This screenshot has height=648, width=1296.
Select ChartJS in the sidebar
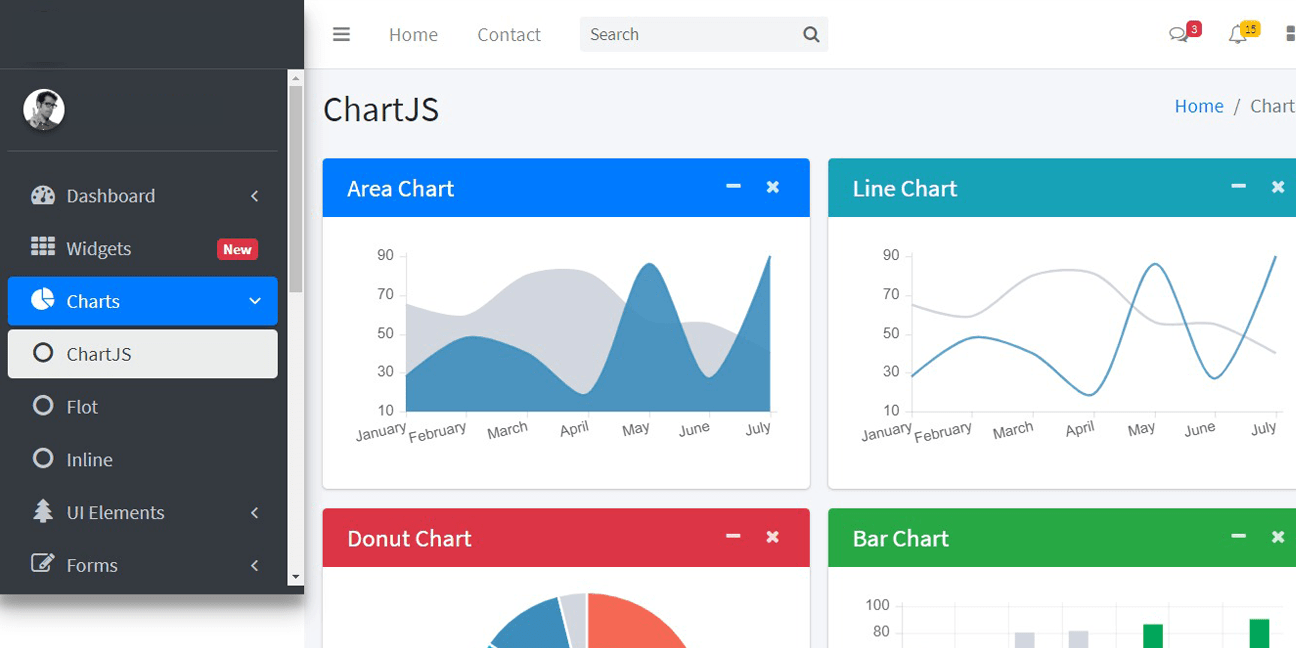[143, 354]
